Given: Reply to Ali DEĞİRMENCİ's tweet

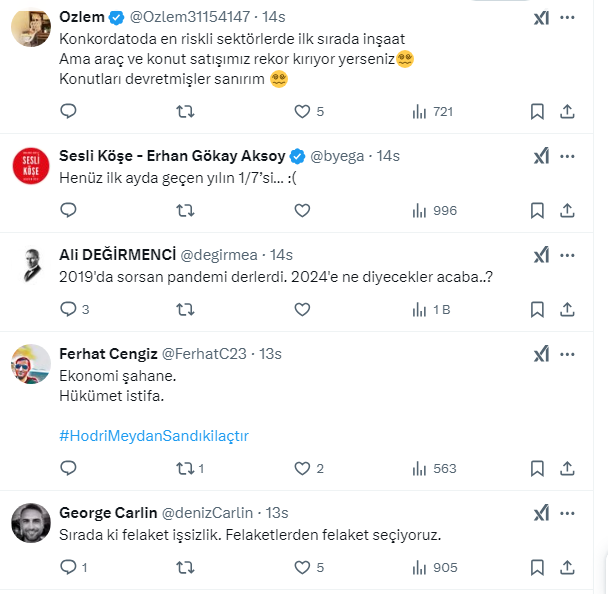Looking at the screenshot, I should coord(68,310).
